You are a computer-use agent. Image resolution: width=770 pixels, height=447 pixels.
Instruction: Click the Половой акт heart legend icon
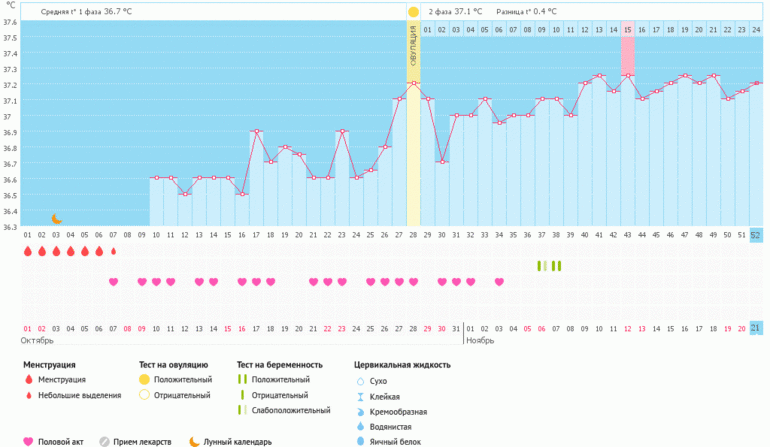click(x=28, y=440)
